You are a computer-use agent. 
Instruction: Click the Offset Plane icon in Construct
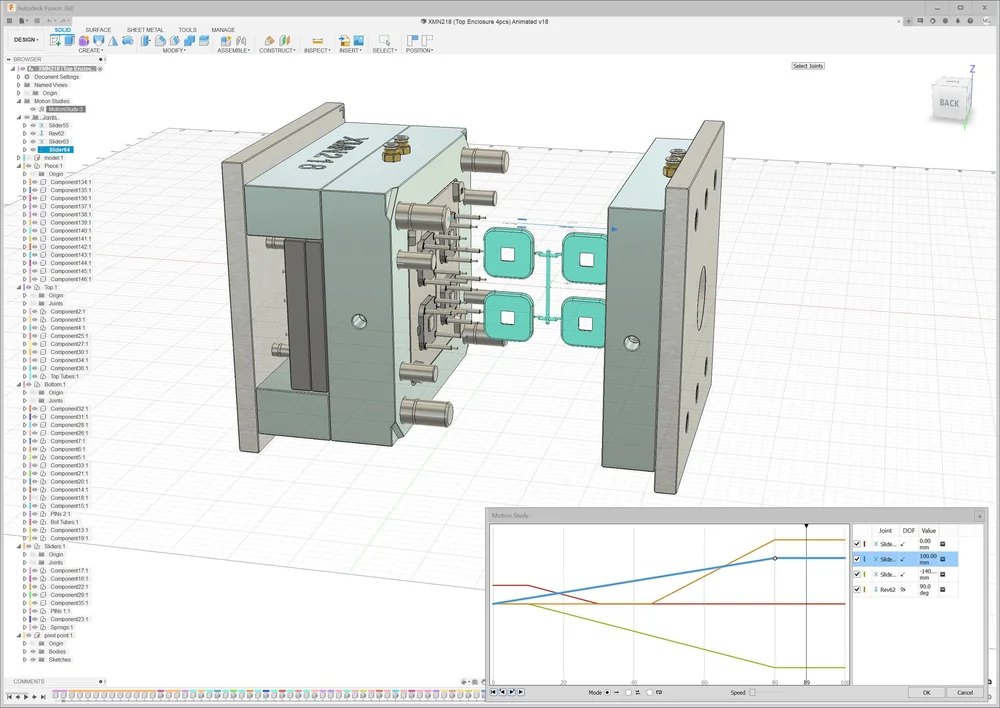tap(268, 41)
